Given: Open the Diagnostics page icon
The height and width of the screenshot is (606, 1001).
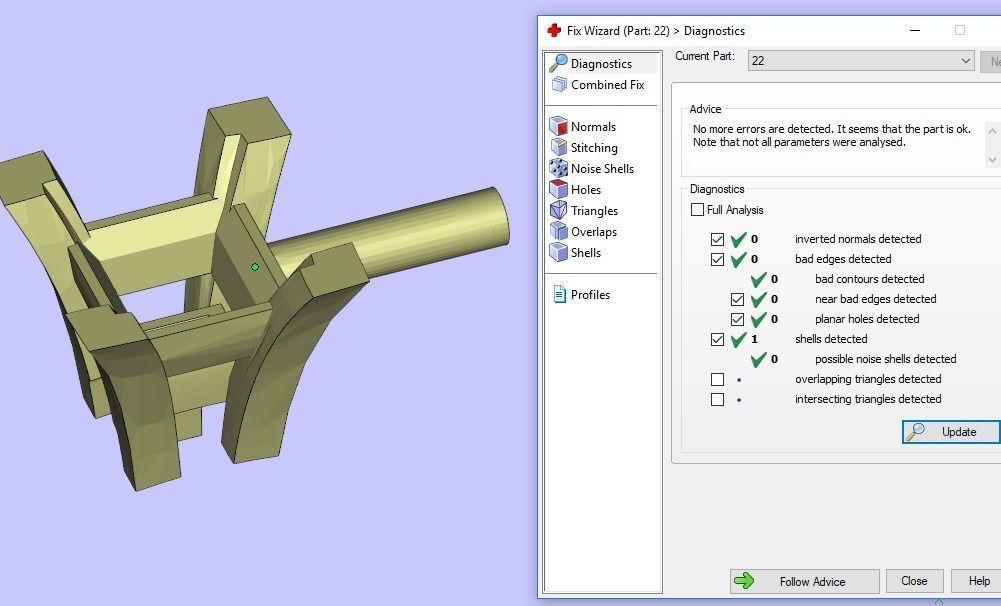Looking at the screenshot, I should [559, 63].
